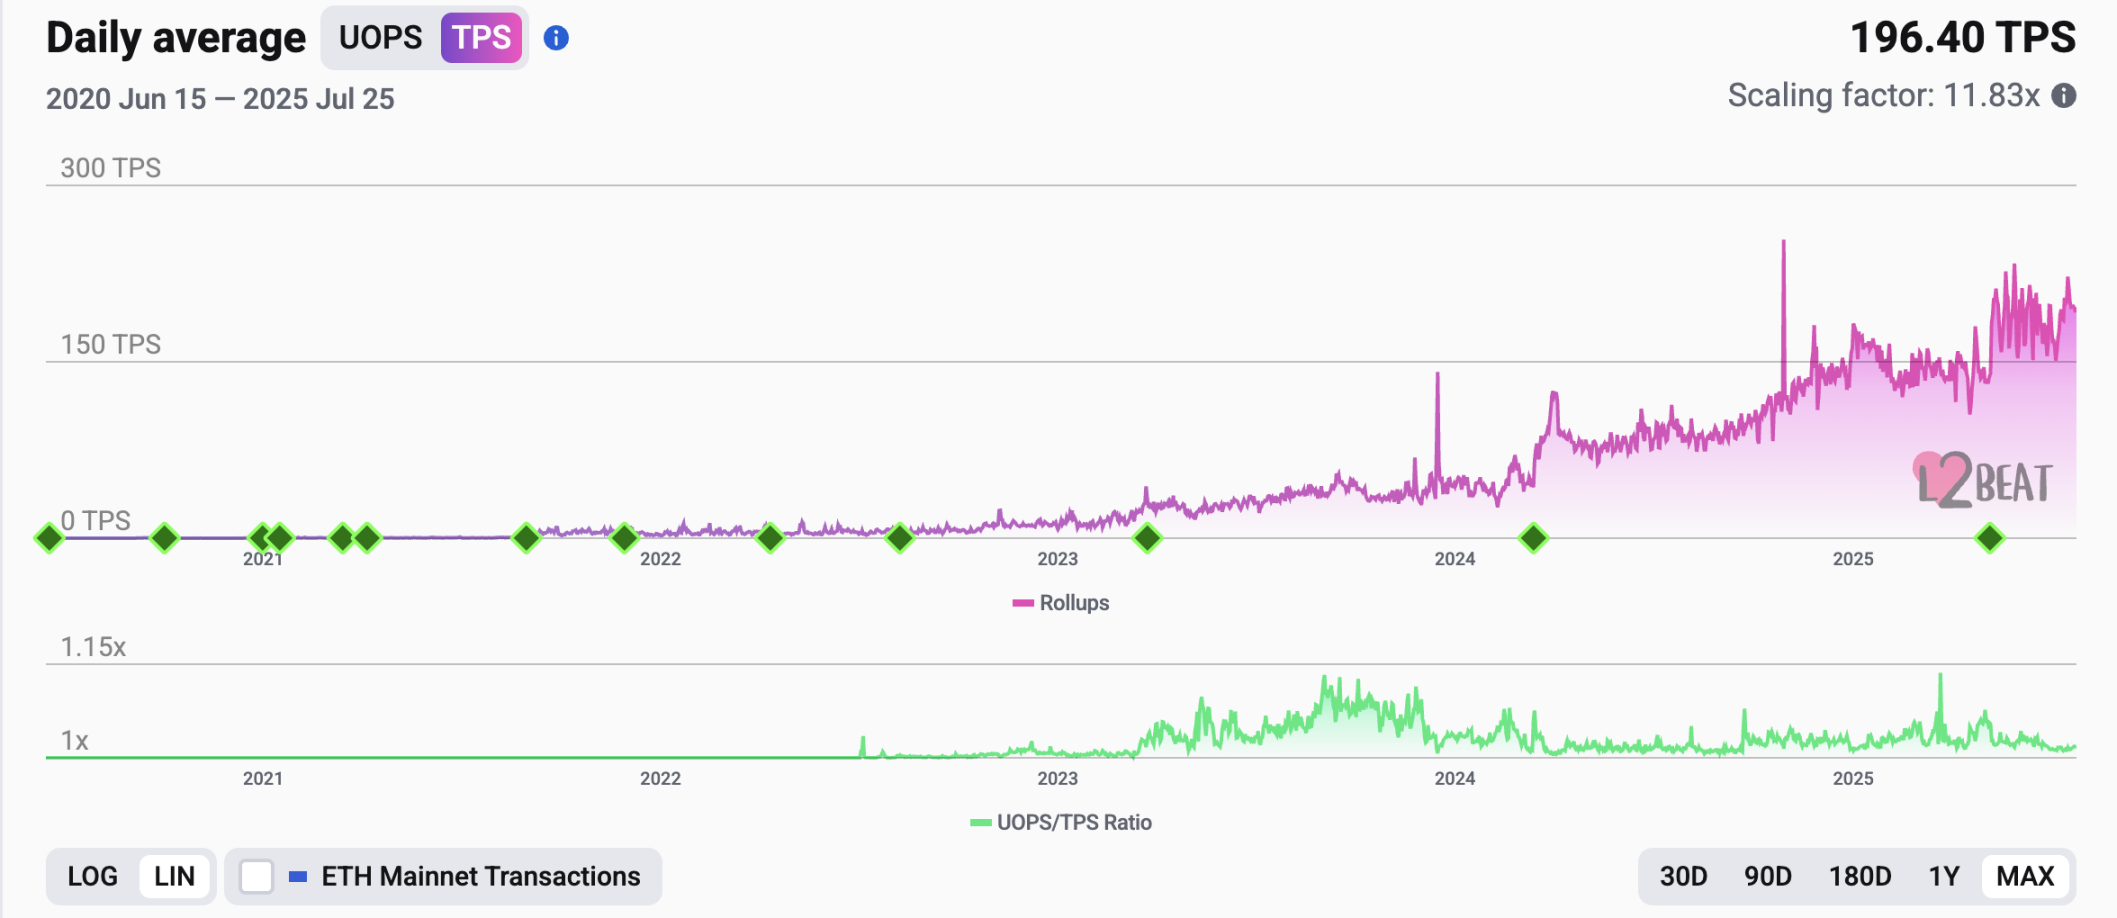Screen dimensions: 2117x918
Task: Select the TPS metric toggle
Action: tap(481, 38)
